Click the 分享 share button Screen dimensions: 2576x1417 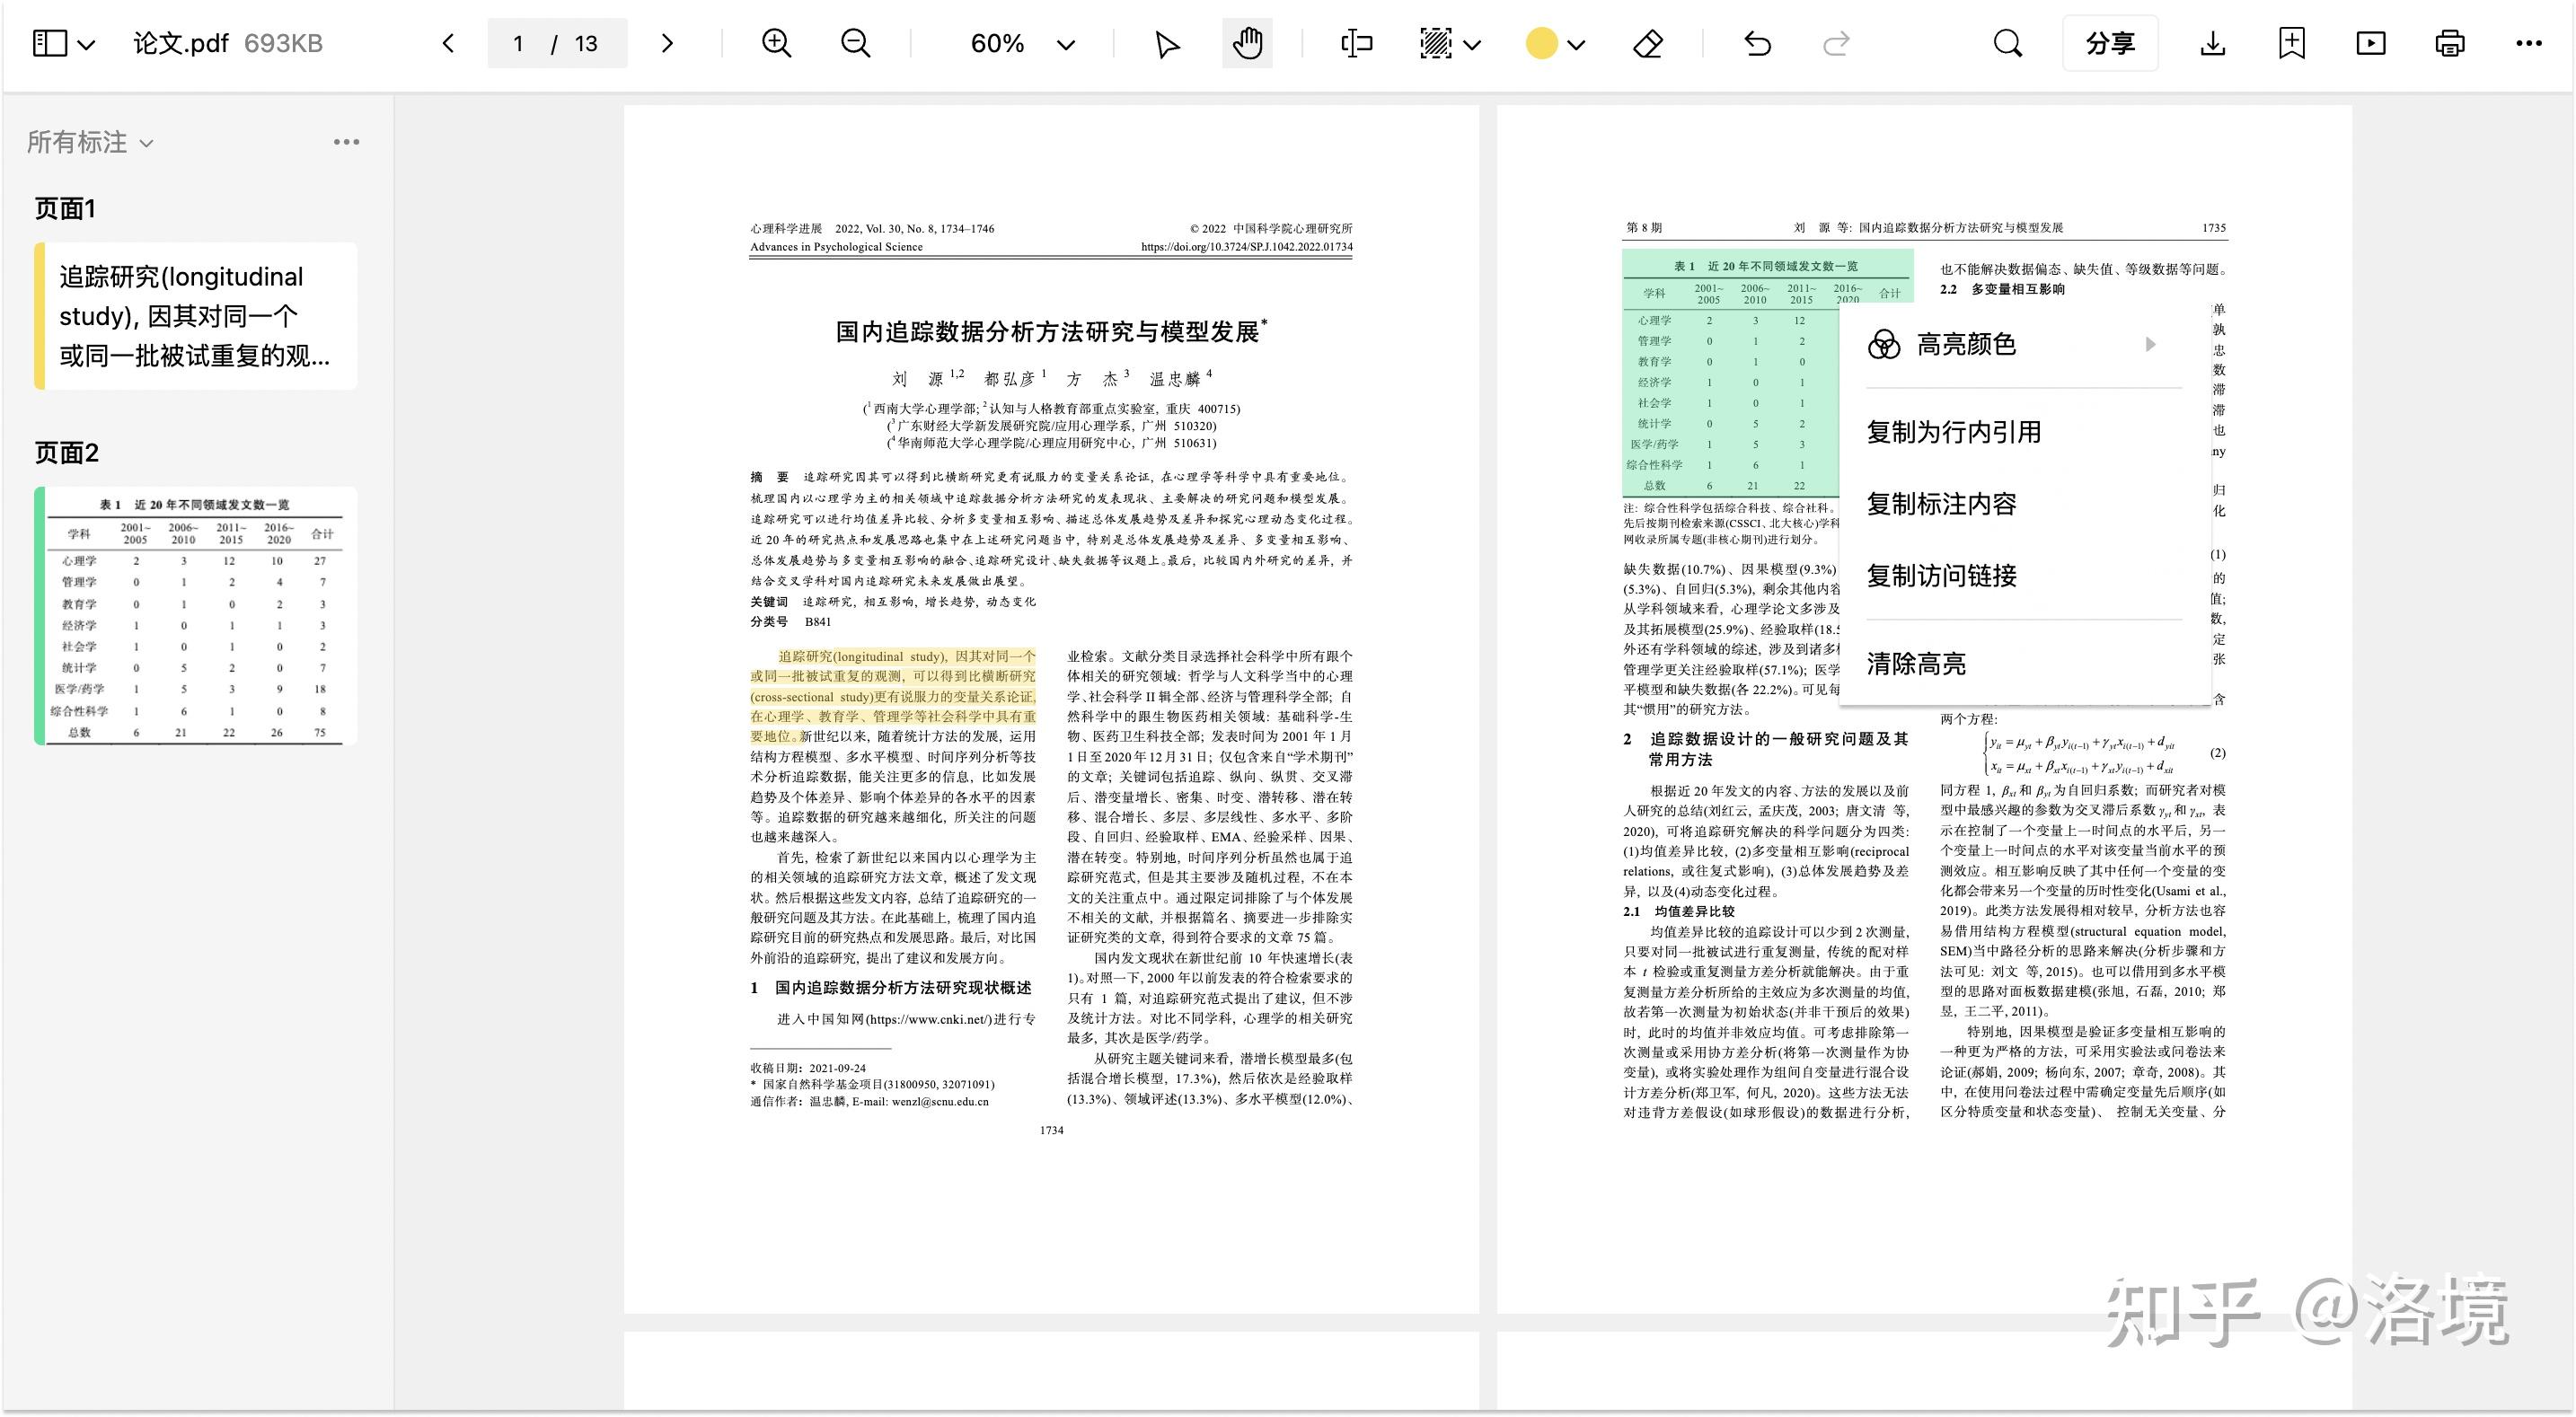pos(2110,43)
